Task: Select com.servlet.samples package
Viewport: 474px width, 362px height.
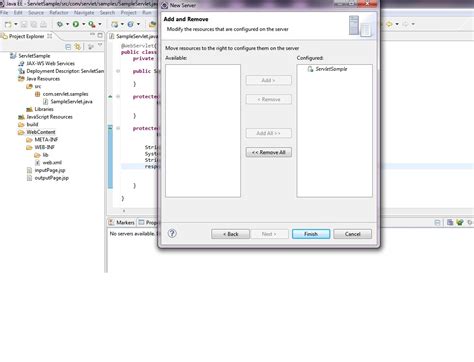Action: click(x=65, y=94)
